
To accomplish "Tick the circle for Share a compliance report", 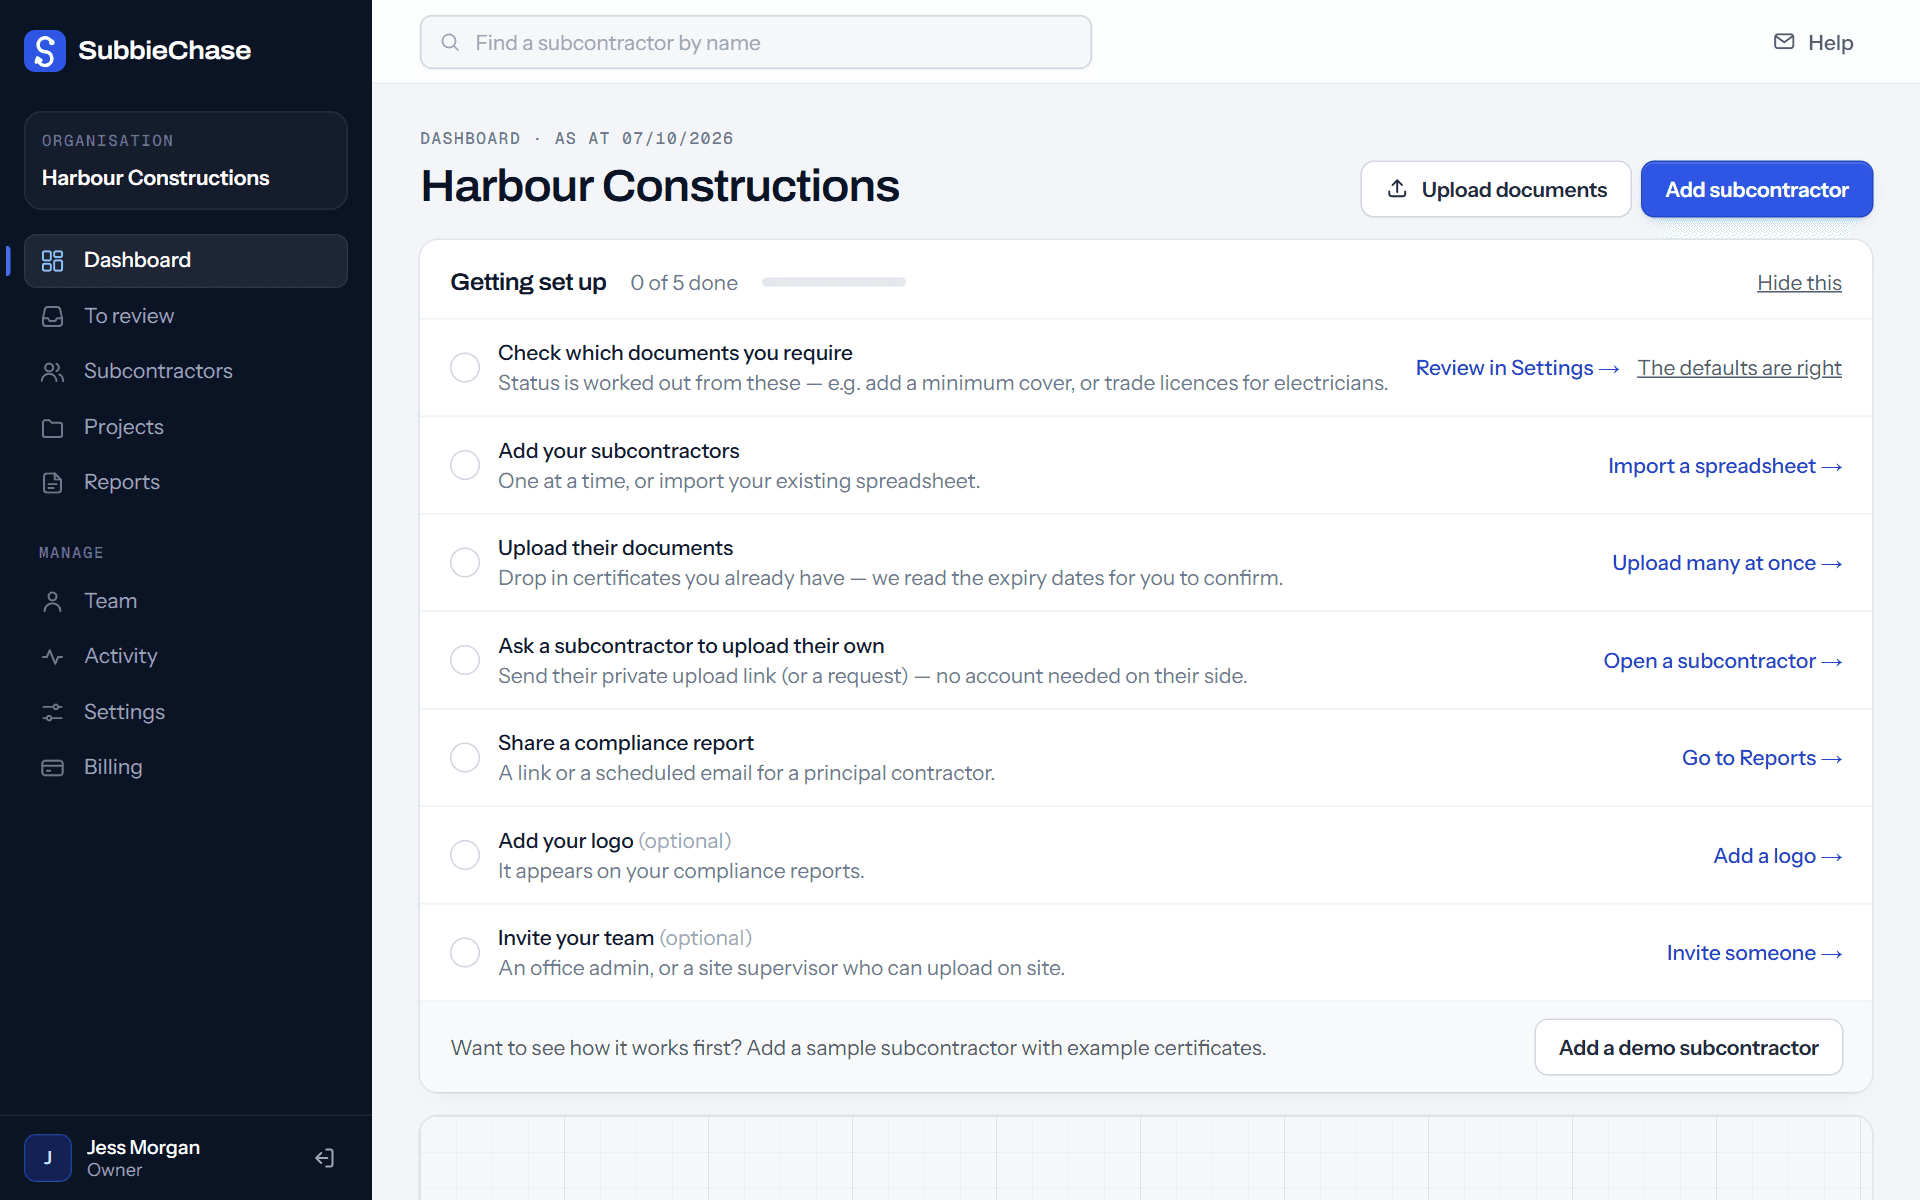I will [465, 758].
